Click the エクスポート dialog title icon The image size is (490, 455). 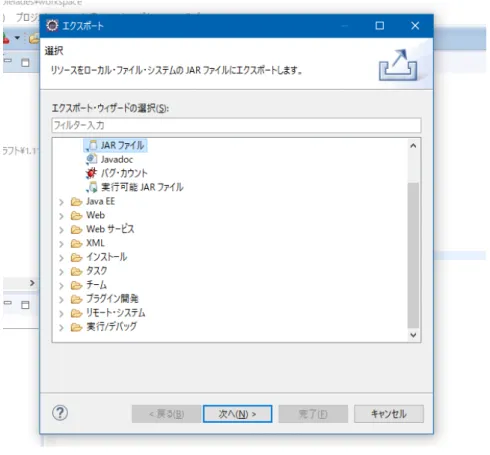click(52, 26)
